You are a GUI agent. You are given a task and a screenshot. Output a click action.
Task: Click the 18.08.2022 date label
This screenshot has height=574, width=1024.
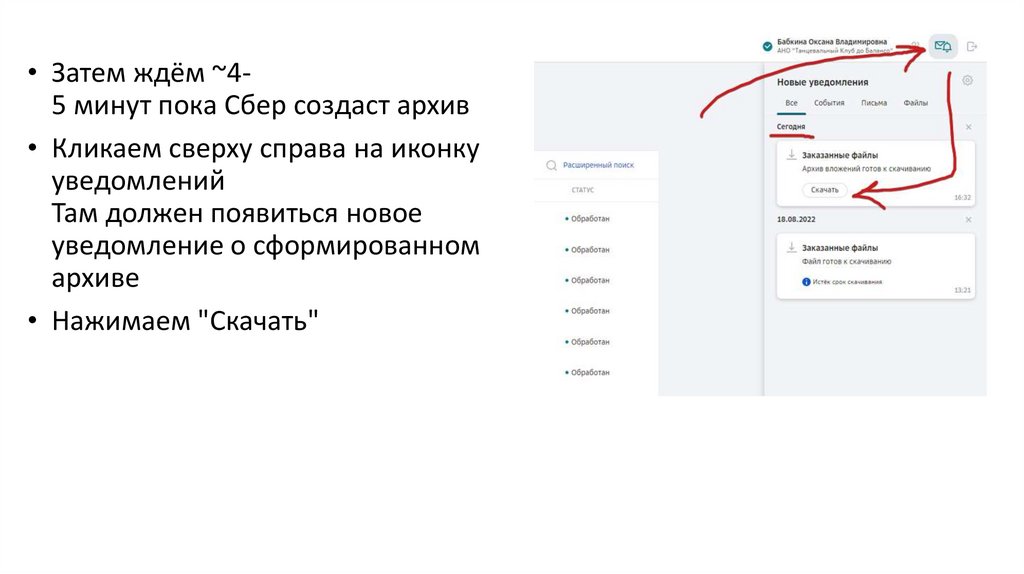796,219
